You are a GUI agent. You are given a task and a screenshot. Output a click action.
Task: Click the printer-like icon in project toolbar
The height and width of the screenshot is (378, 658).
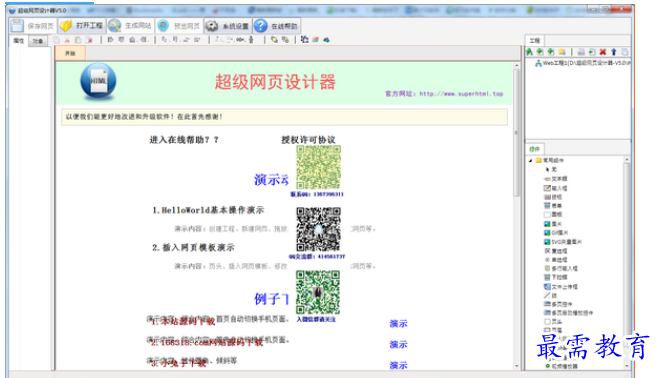point(581,52)
